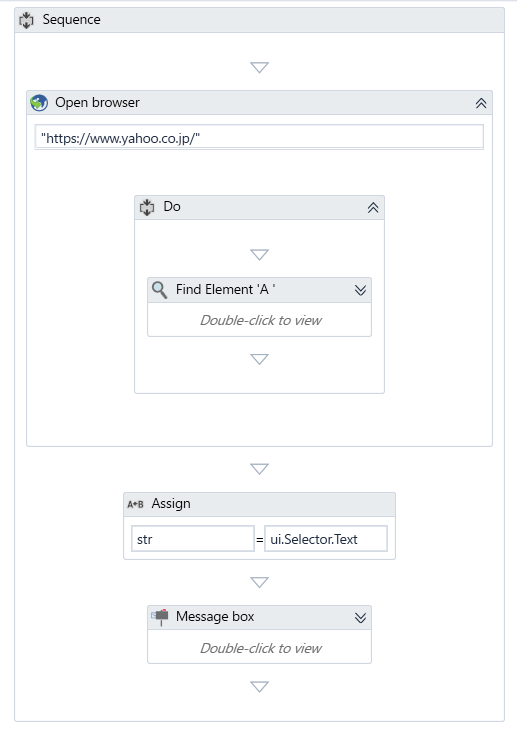Click the 'str' variable field in Assign
Viewport: 517px width, 730px height.
(193, 539)
